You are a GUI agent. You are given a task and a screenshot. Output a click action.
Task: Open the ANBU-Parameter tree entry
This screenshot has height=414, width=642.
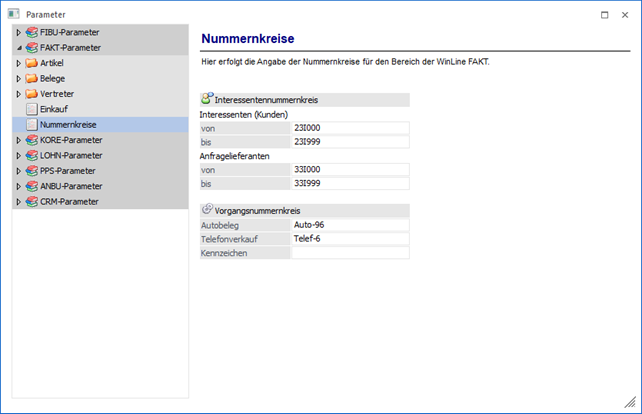(x=72, y=186)
